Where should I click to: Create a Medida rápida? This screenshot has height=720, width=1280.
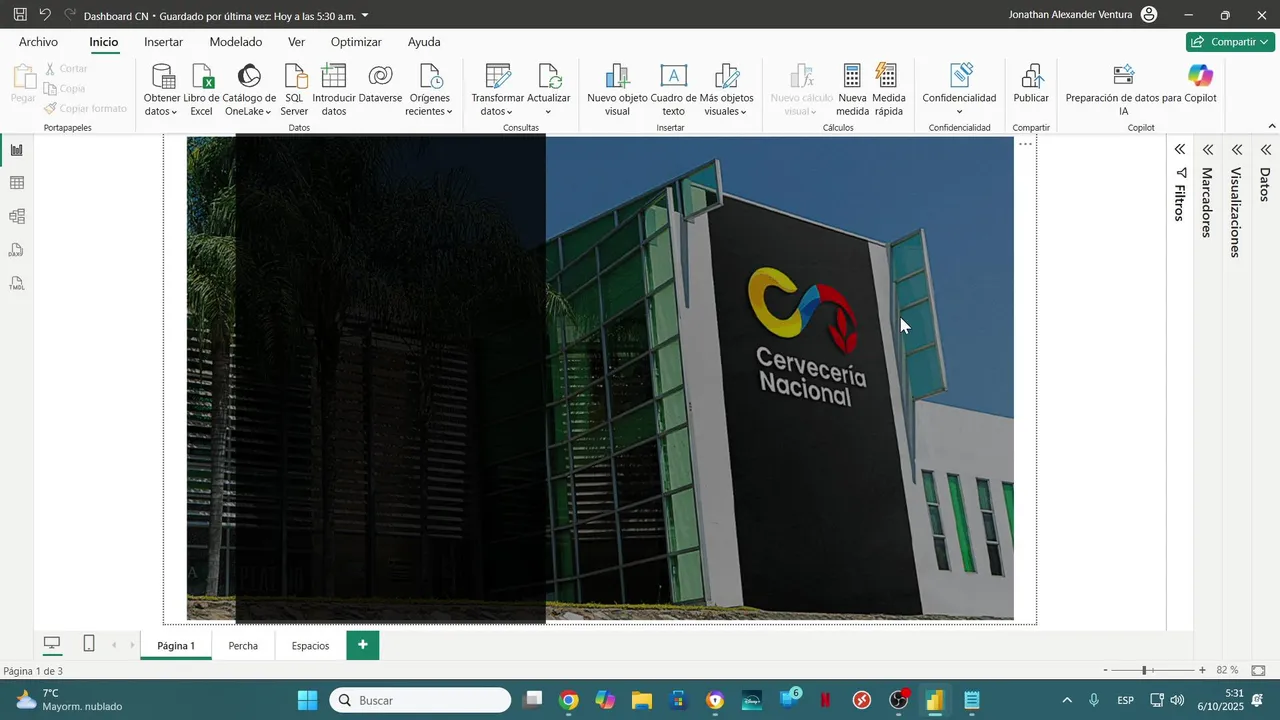click(888, 90)
